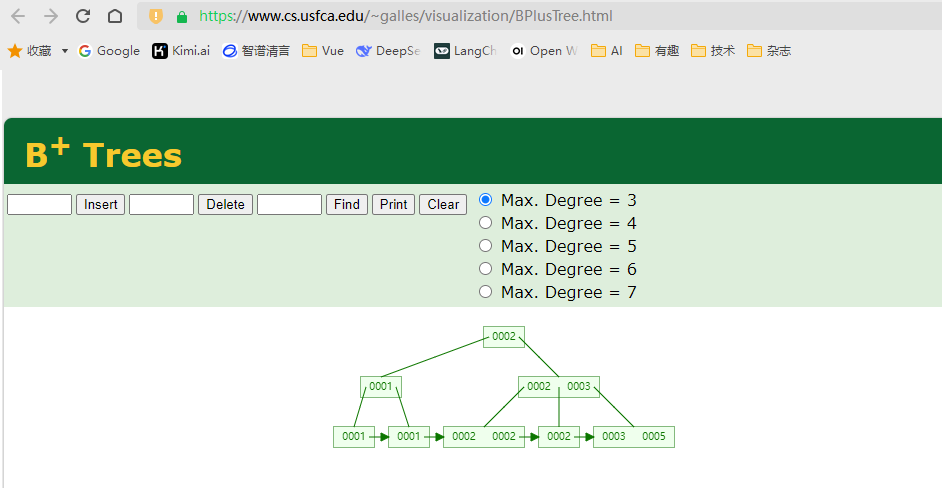
Task: Click the B+ Trees page heading
Action: coord(103,153)
